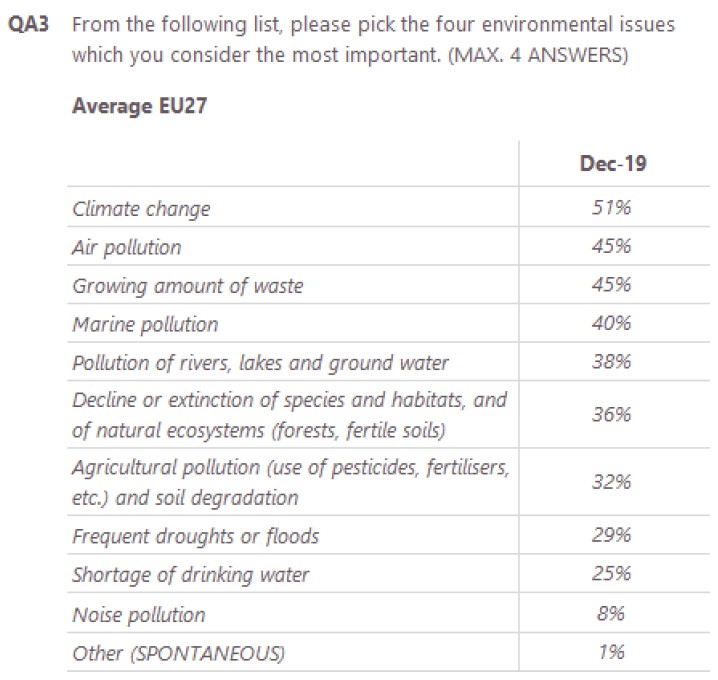The height and width of the screenshot is (680, 718).
Task: Select the Climate change row label
Action: pyautogui.click(x=141, y=209)
